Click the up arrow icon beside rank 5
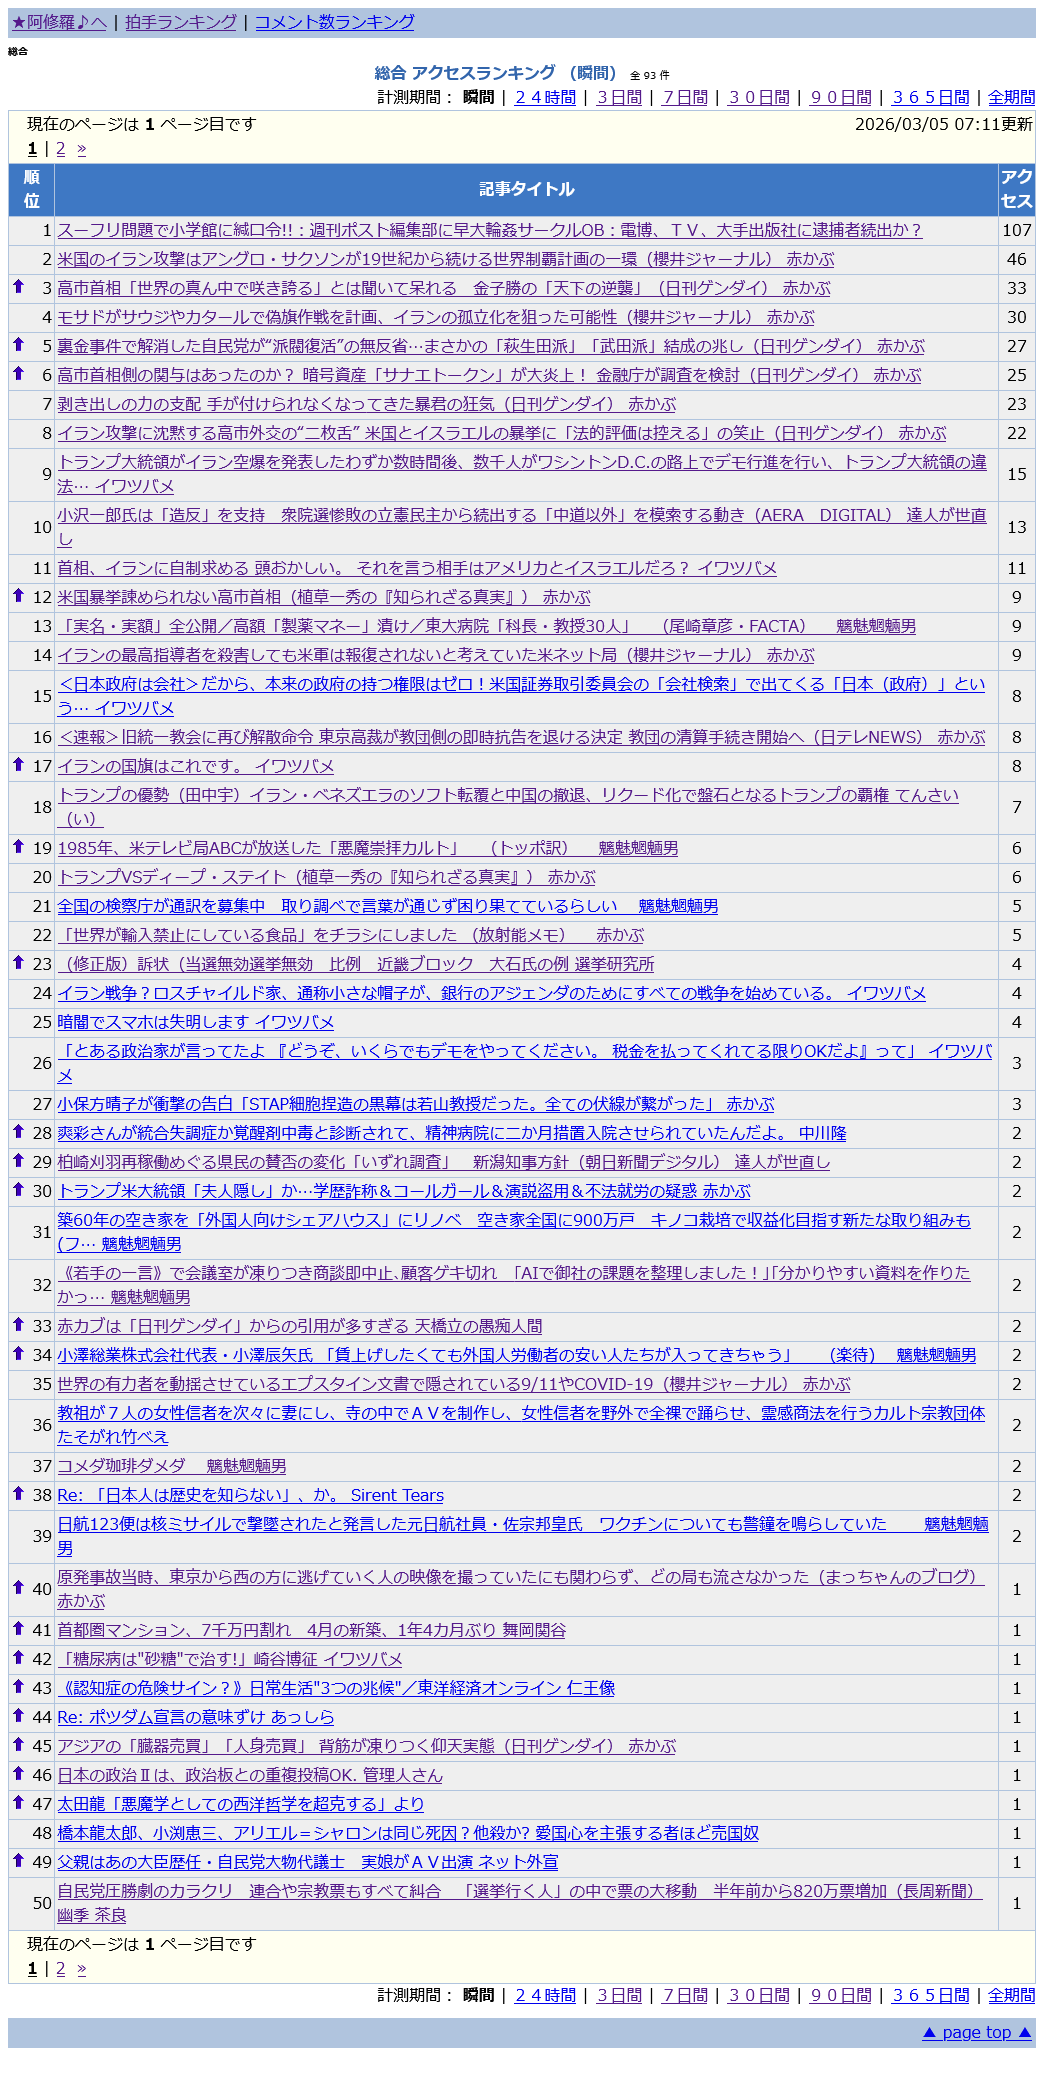1044x2080 pixels. [x=18, y=345]
